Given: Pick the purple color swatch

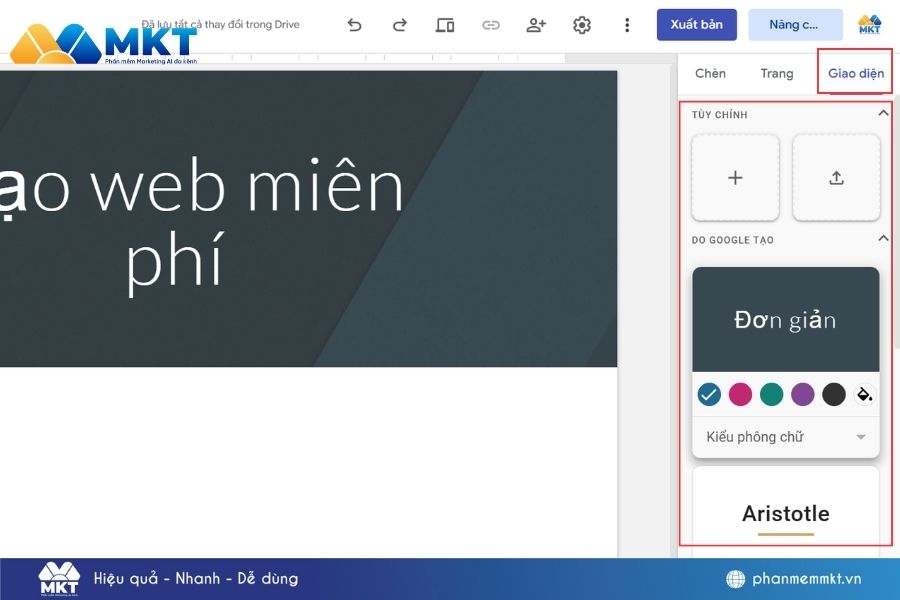Looking at the screenshot, I should coord(802,394).
